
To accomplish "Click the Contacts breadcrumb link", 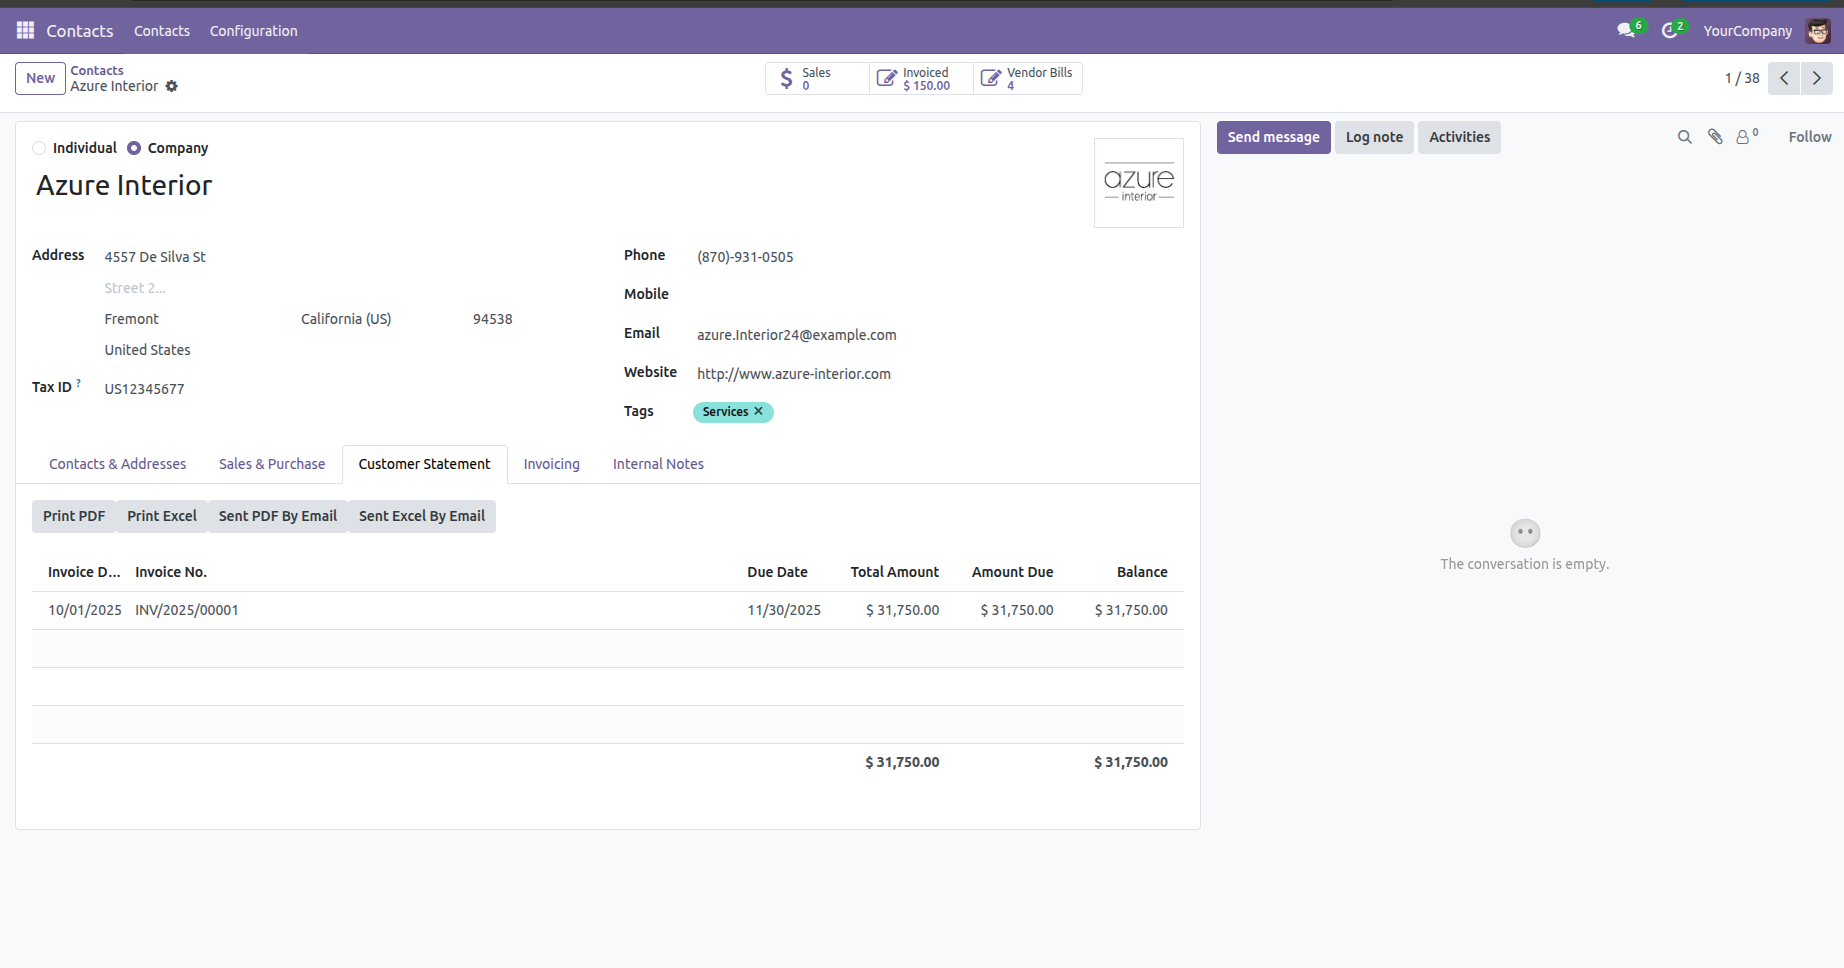I will 97,70.
